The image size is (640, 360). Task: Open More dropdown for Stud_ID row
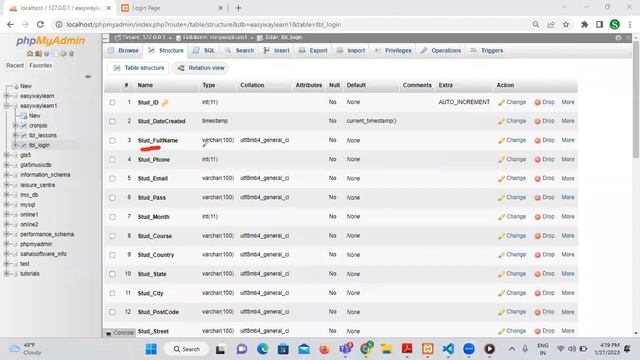pos(568,102)
